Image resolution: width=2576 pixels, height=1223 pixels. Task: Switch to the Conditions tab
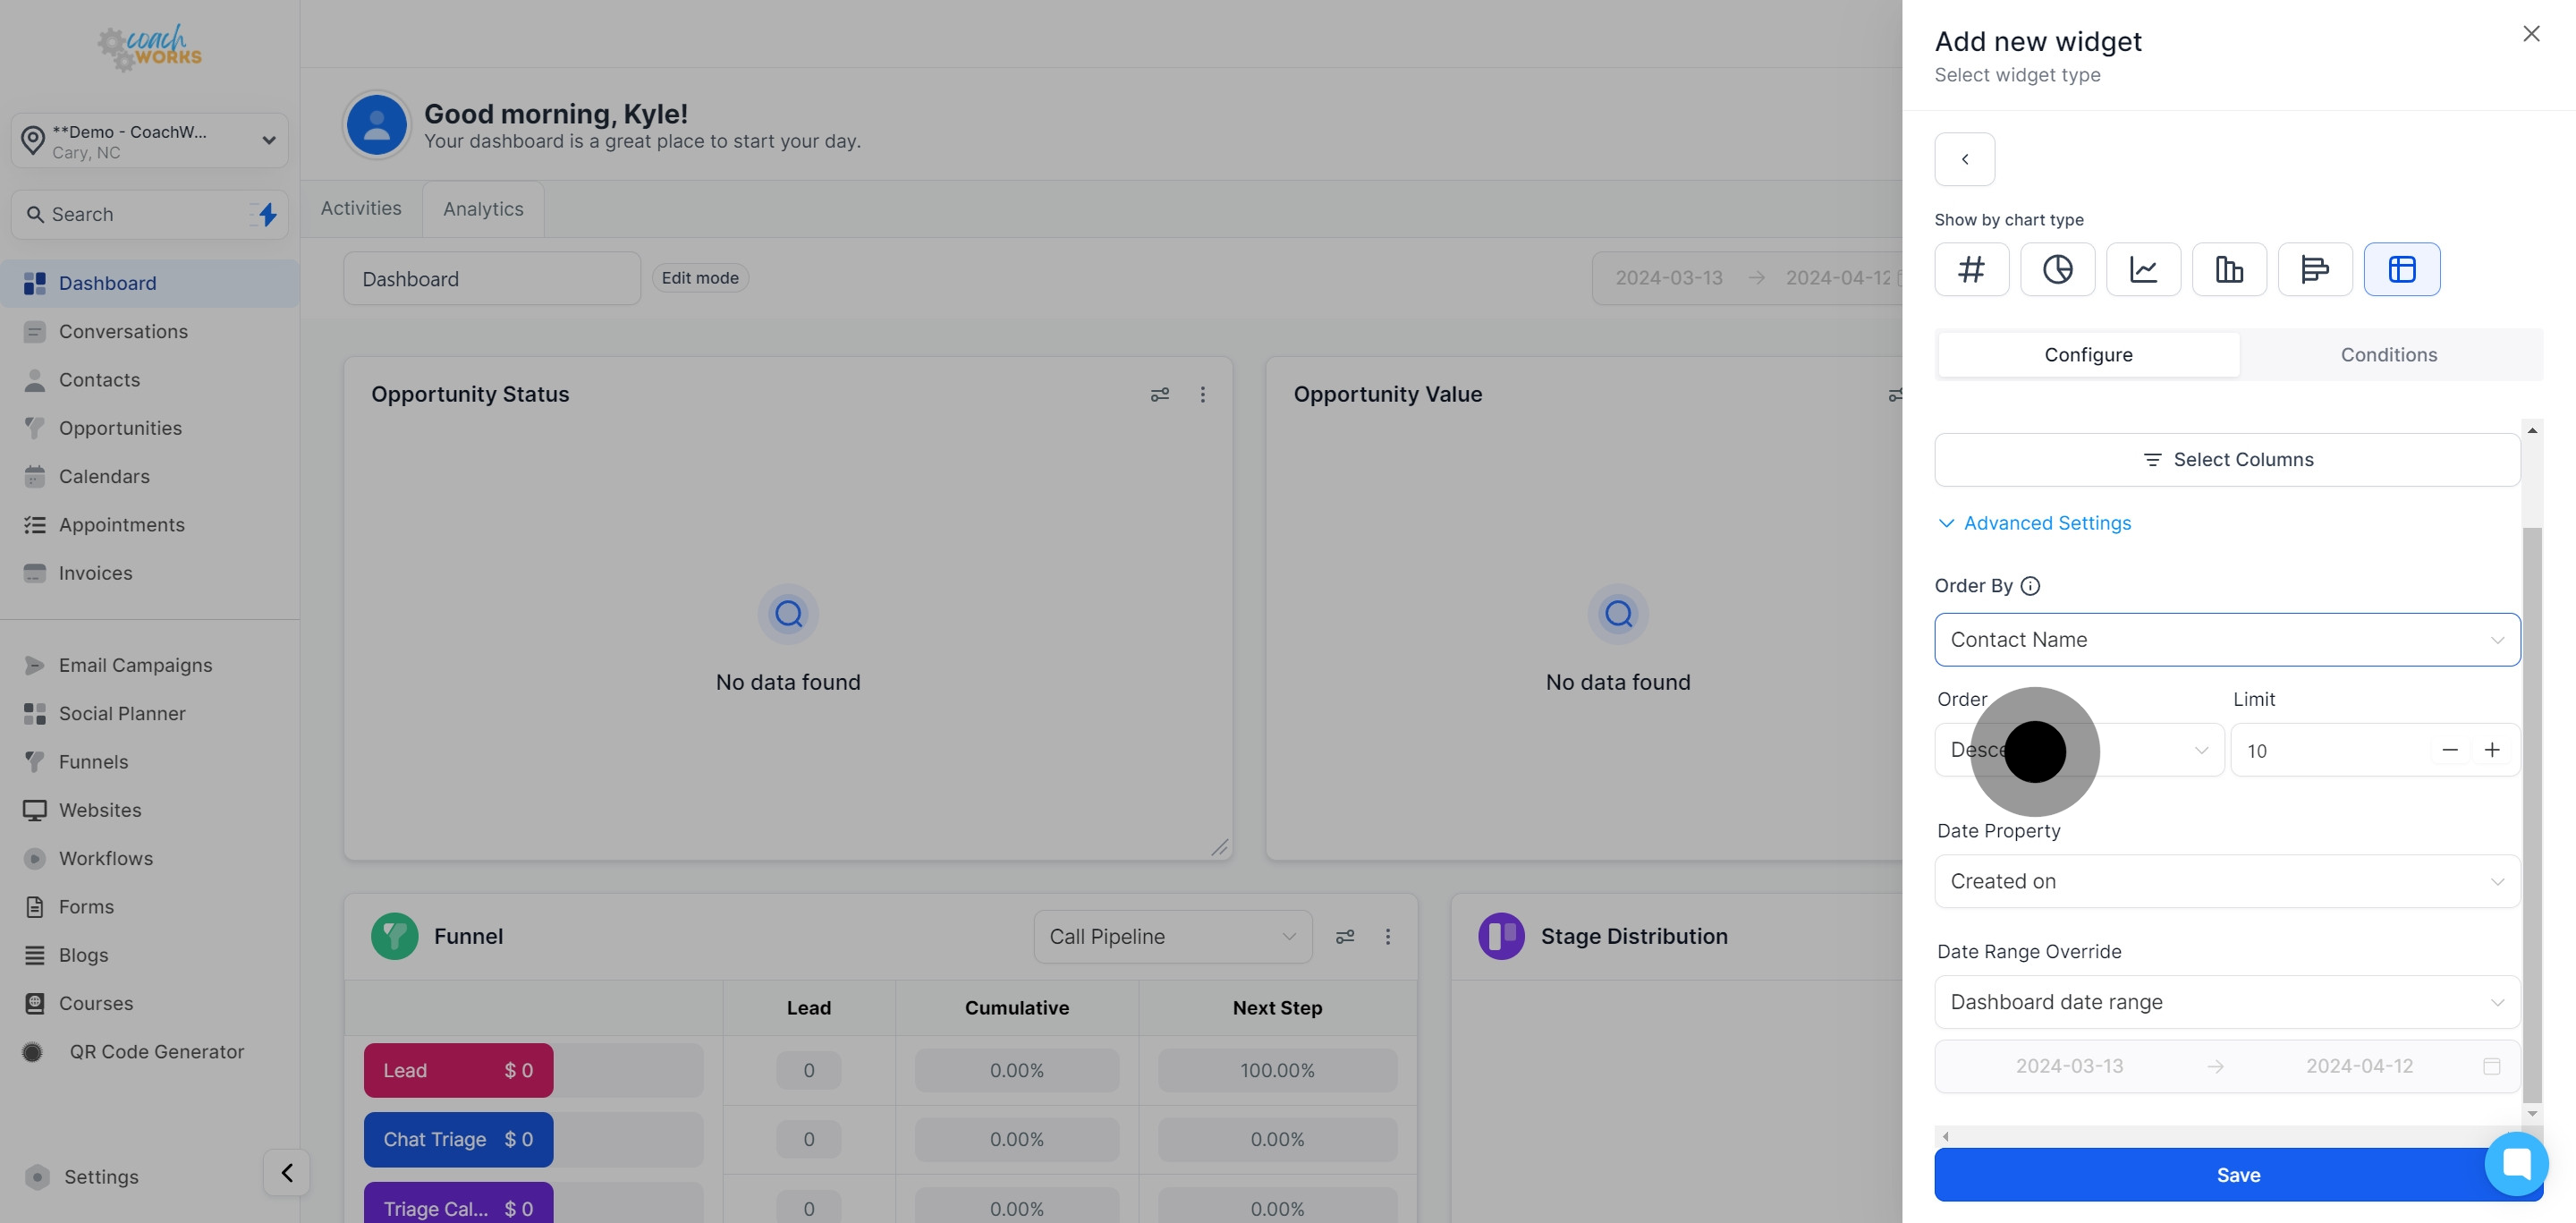point(2388,355)
